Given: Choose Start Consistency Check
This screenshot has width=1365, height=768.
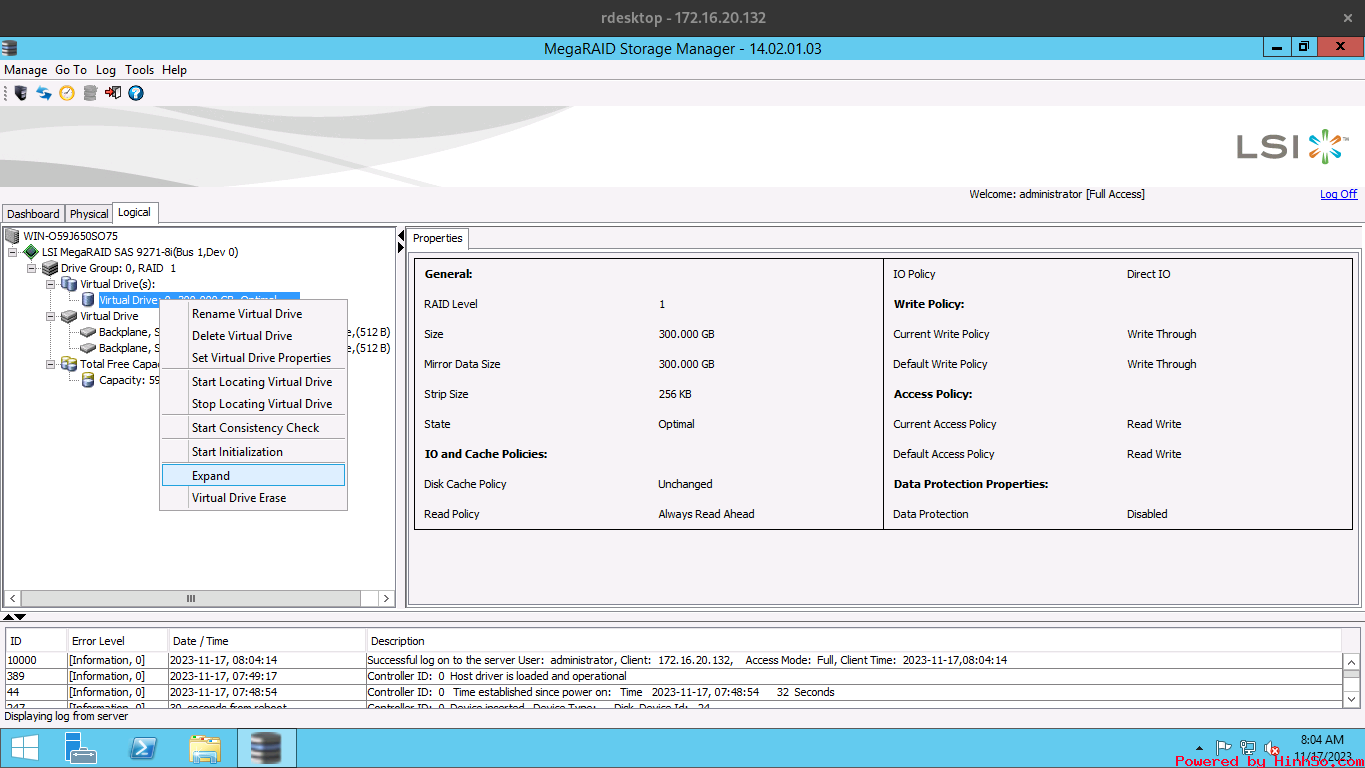Looking at the screenshot, I should pos(253,428).
